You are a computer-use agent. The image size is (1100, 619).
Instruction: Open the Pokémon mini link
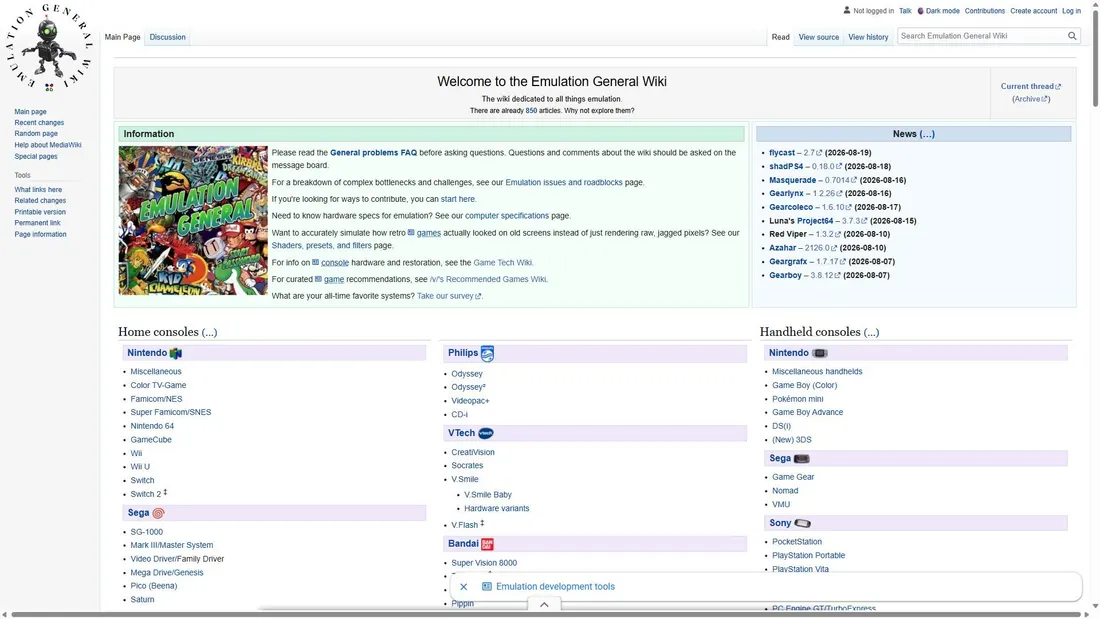coord(798,399)
